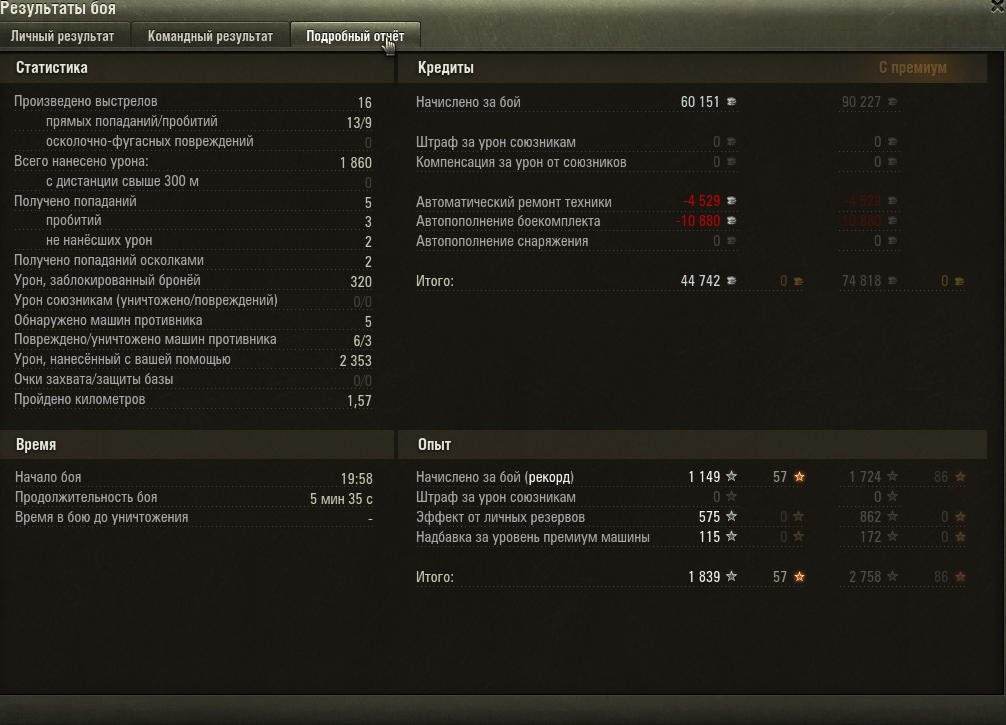The image size is (1006, 725).
Task: Switch to the Личный результат tab
Action: pos(63,36)
